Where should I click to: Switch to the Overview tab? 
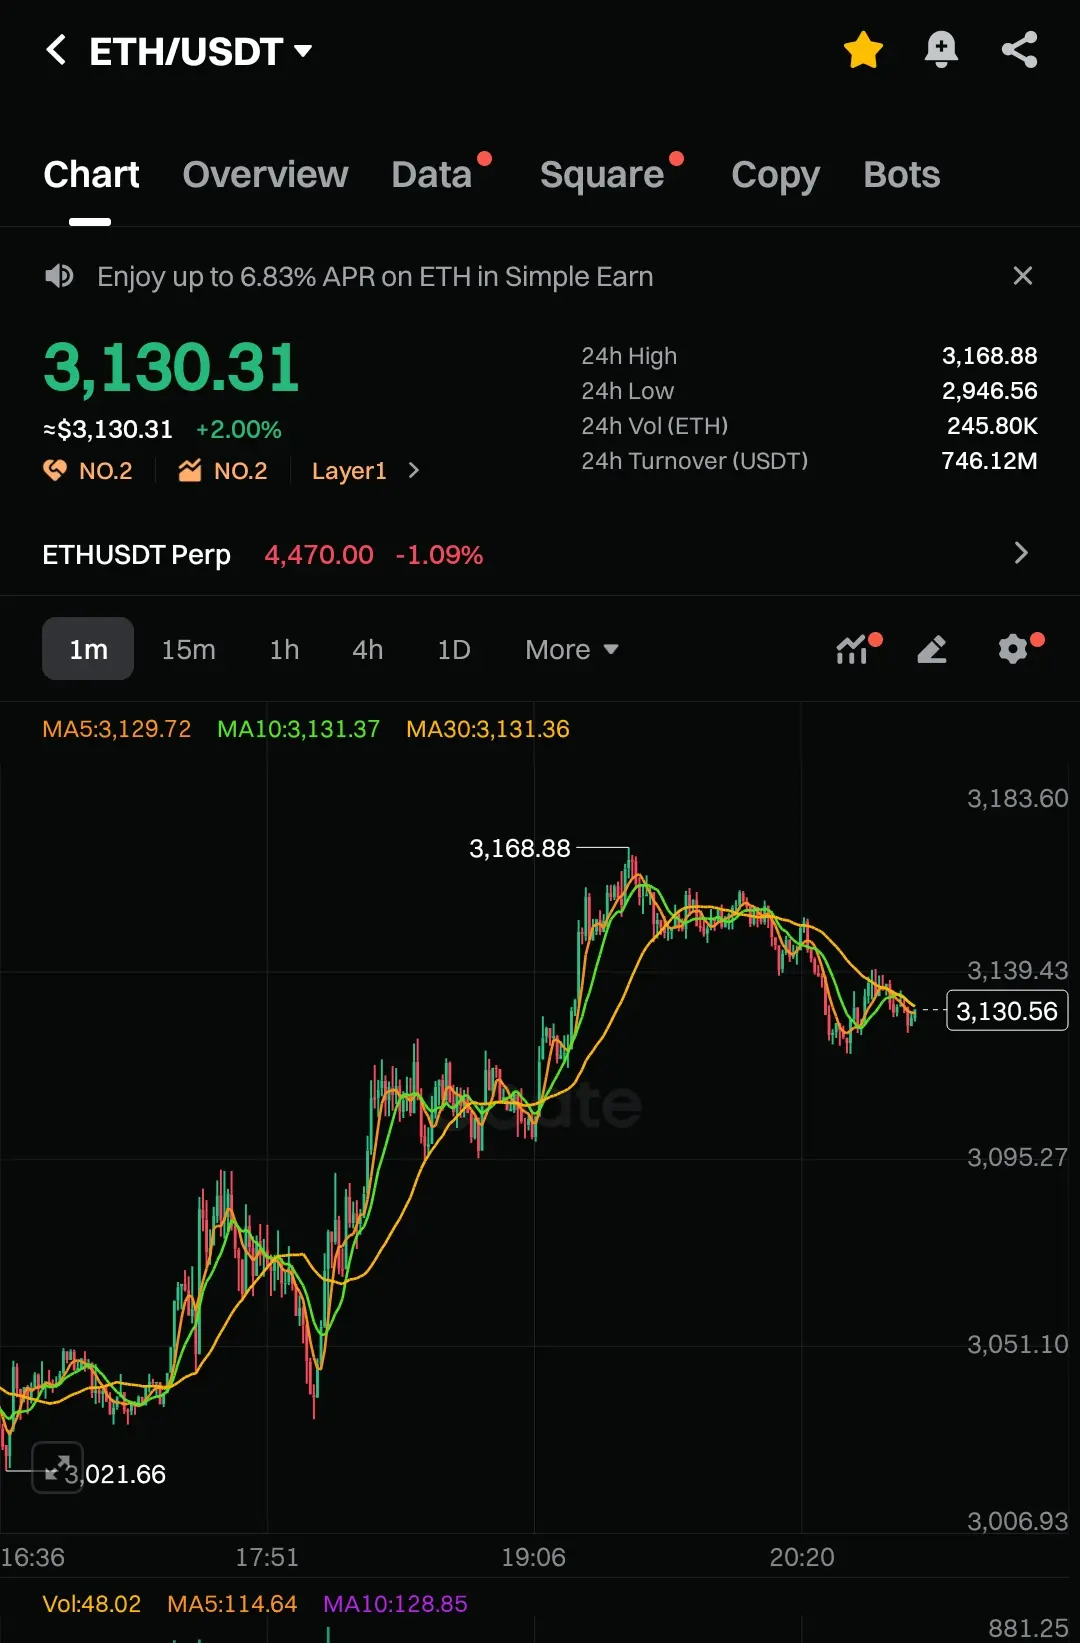pos(265,175)
